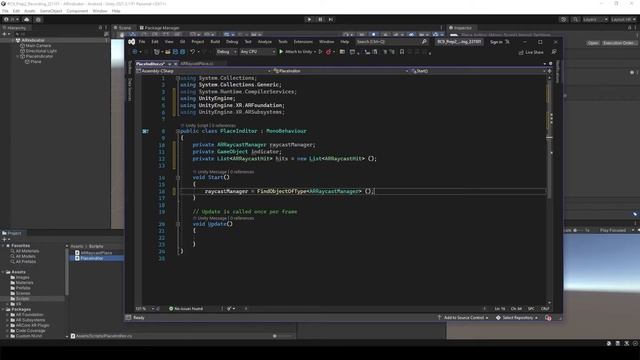Open Unity's Layers dropdown

(595, 20)
